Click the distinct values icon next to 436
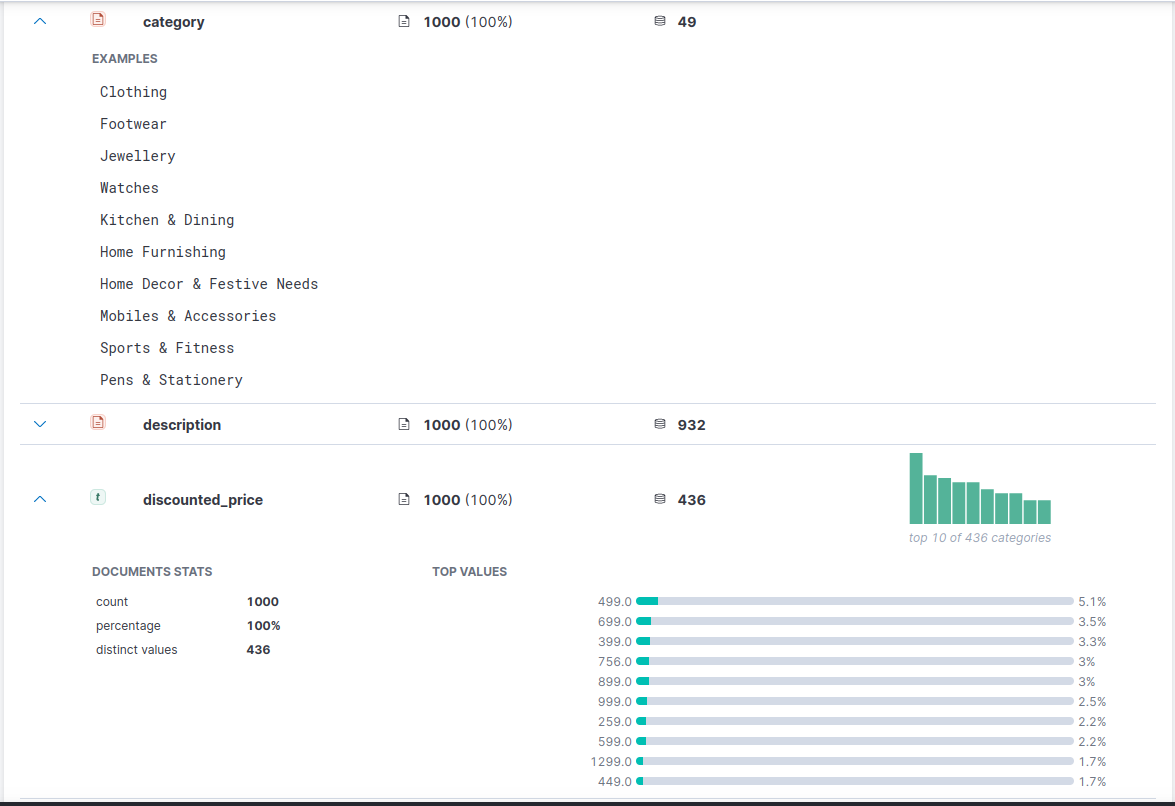Viewport: 1175px width, 806px height. [660, 500]
